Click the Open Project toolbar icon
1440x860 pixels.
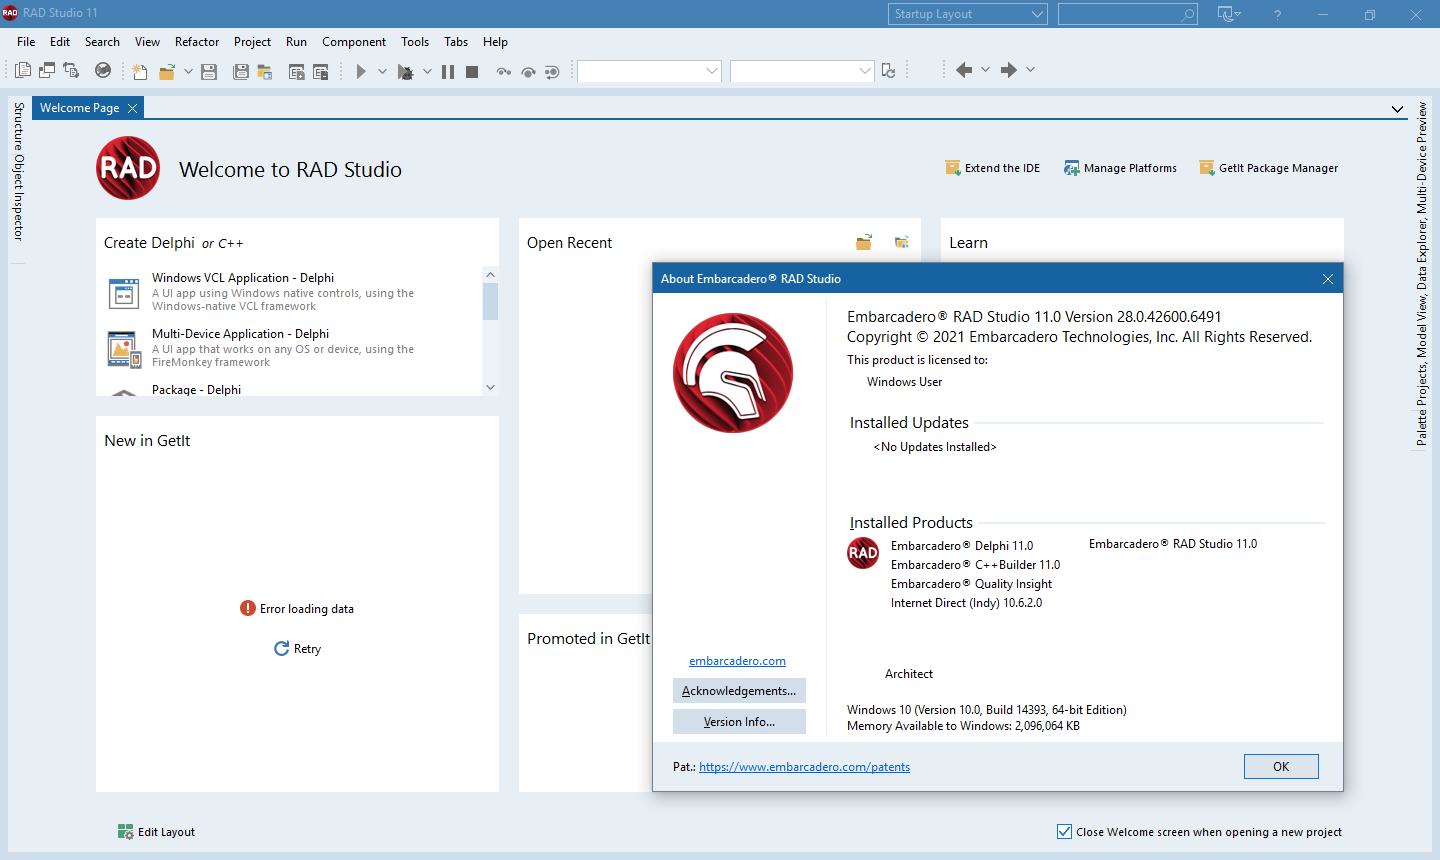(265, 71)
